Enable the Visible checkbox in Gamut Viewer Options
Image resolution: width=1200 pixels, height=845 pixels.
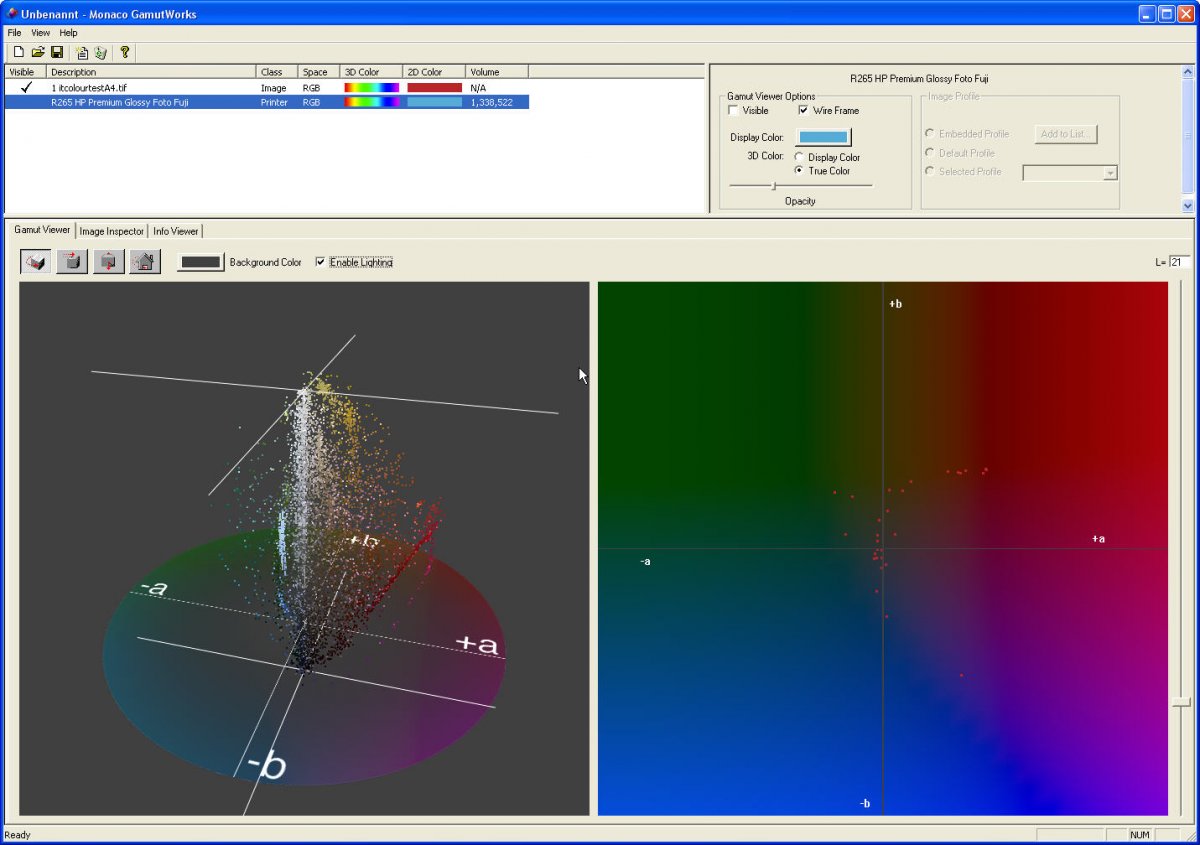pyautogui.click(x=734, y=111)
